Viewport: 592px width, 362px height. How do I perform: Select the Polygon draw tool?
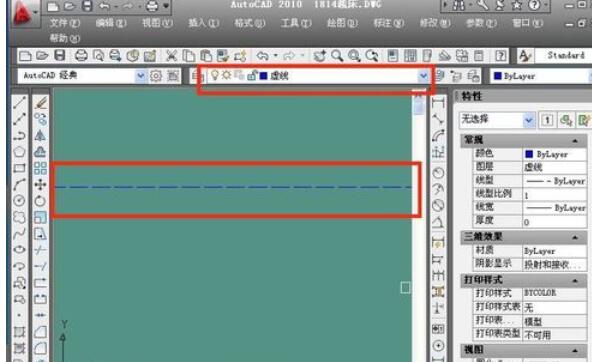[20, 152]
